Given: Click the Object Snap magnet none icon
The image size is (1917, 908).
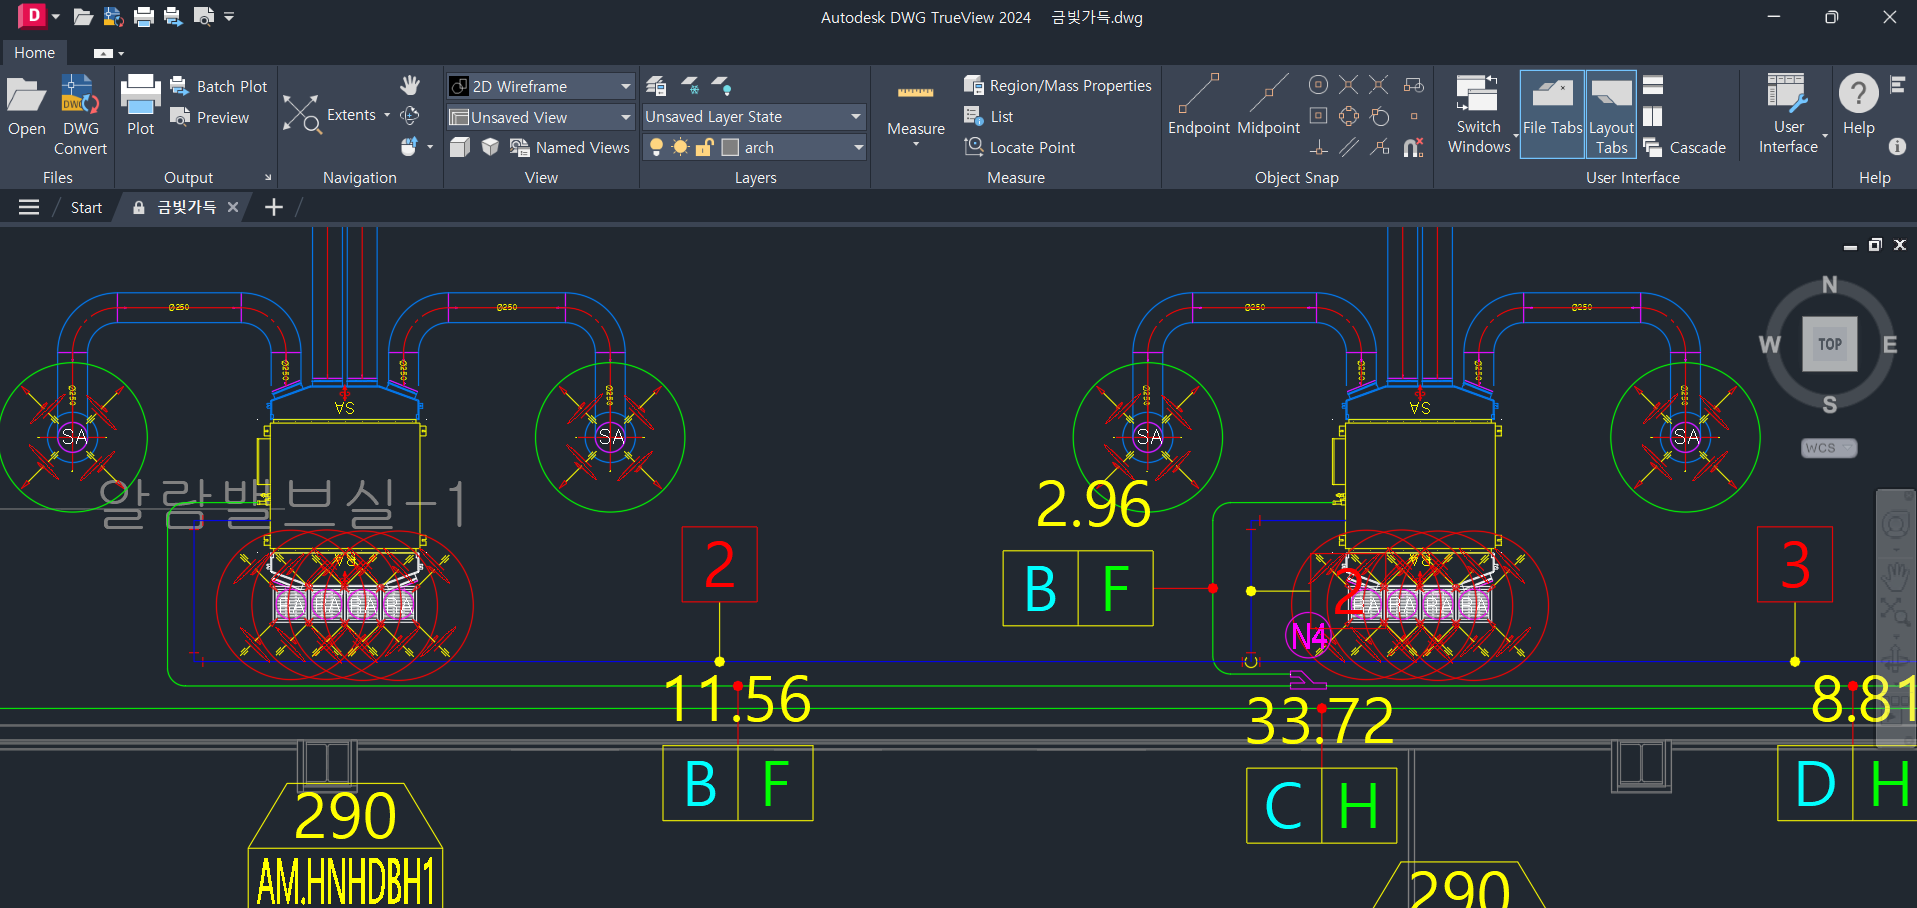Looking at the screenshot, I should pos(1413,148).
